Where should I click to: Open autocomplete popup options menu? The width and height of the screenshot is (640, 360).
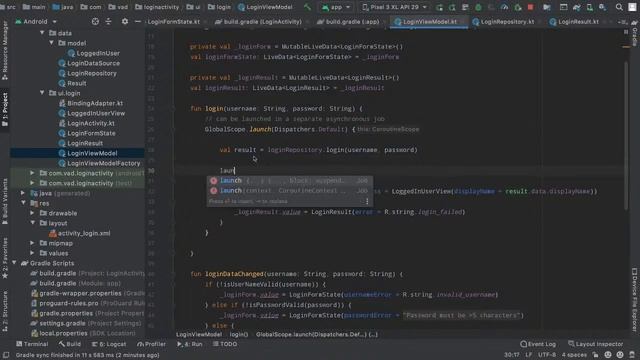click(367, 201)
